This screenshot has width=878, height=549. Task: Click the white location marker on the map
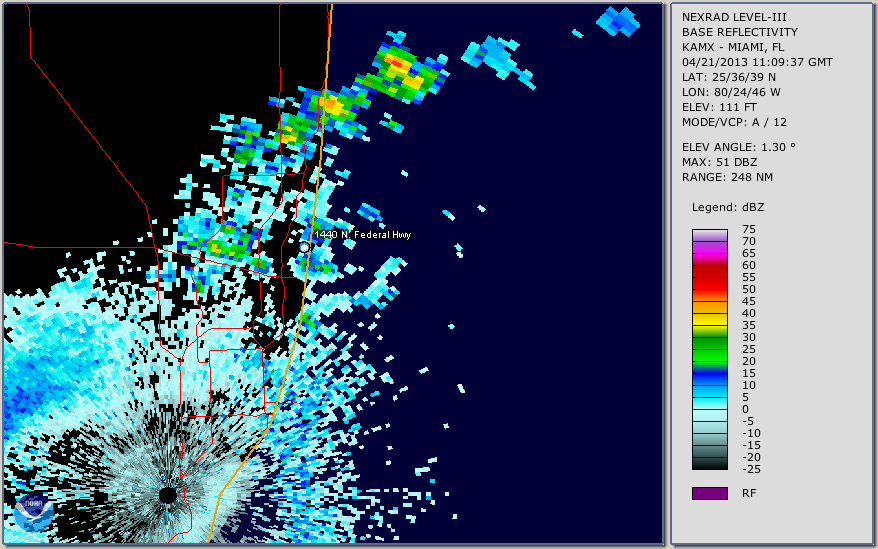(x=304, y=247)
